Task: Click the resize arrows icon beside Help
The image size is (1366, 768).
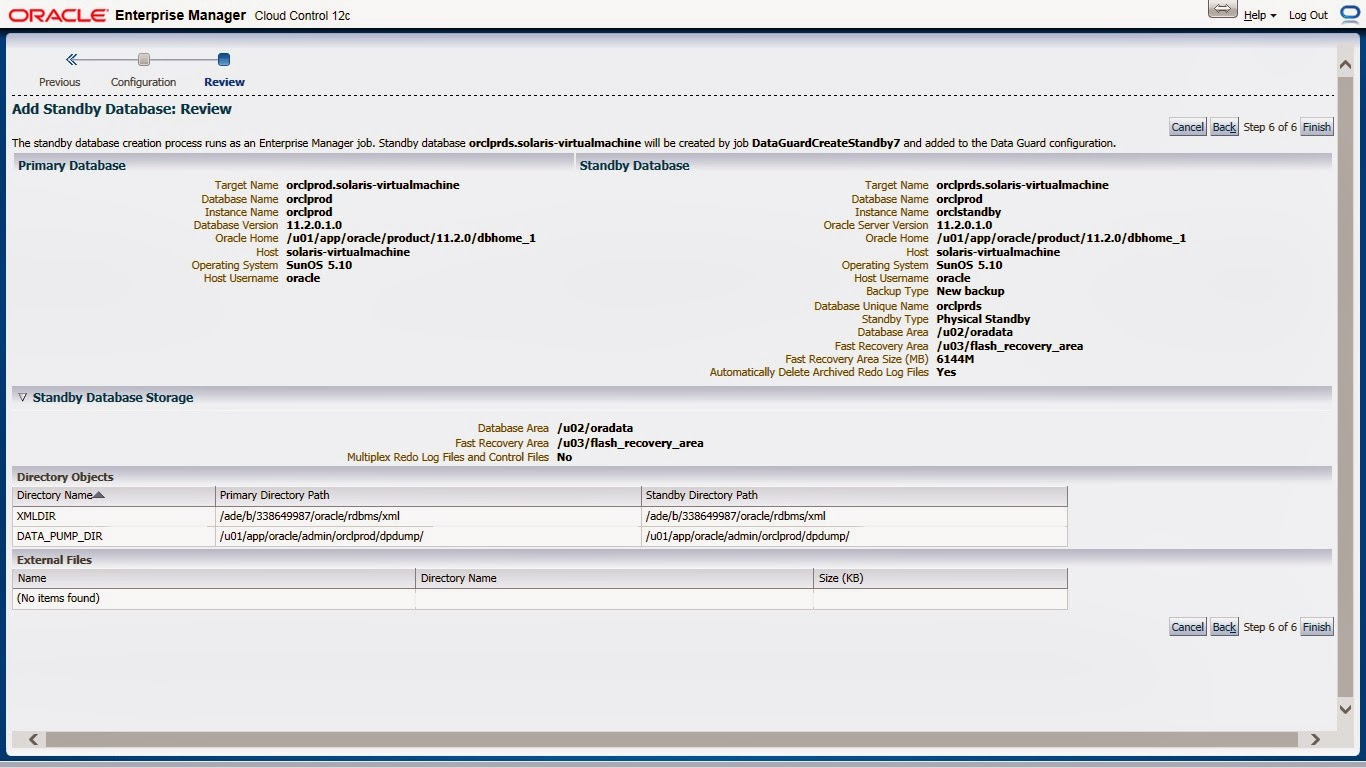Action: pyautogui.click(x=1222, y=8)
